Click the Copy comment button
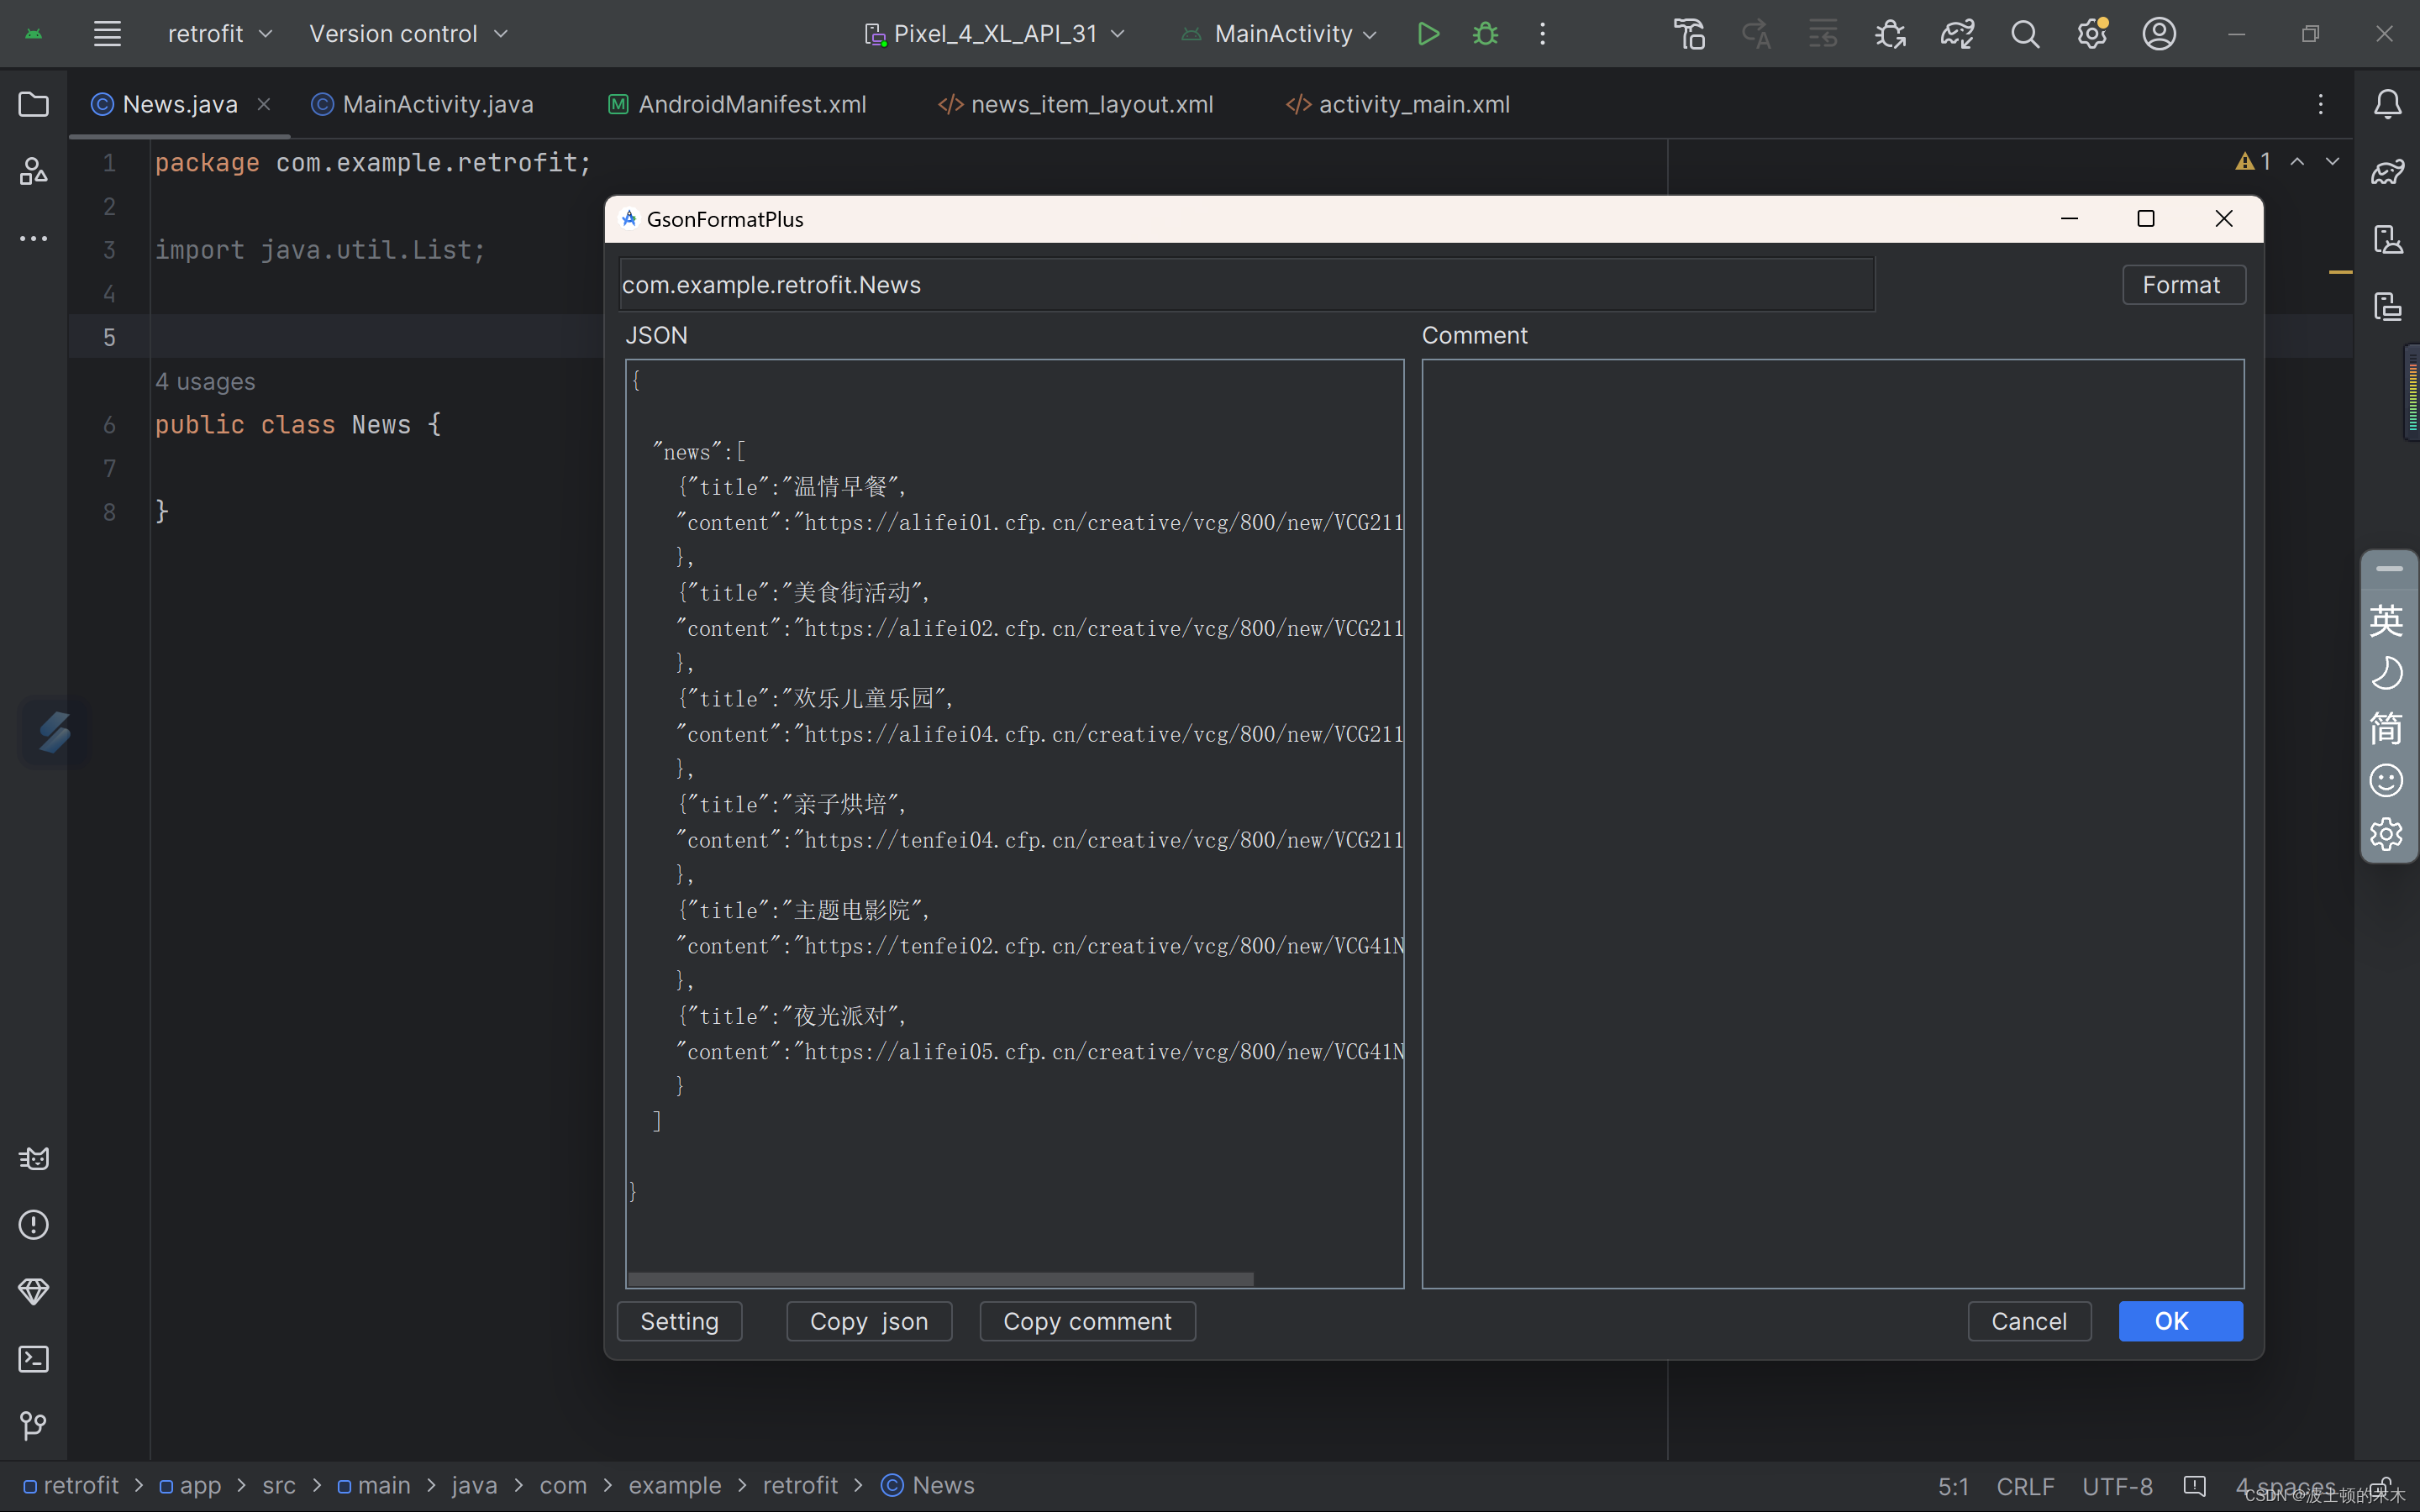This screenshot has width=2420, height=1512. [x=1087, y=1321]
